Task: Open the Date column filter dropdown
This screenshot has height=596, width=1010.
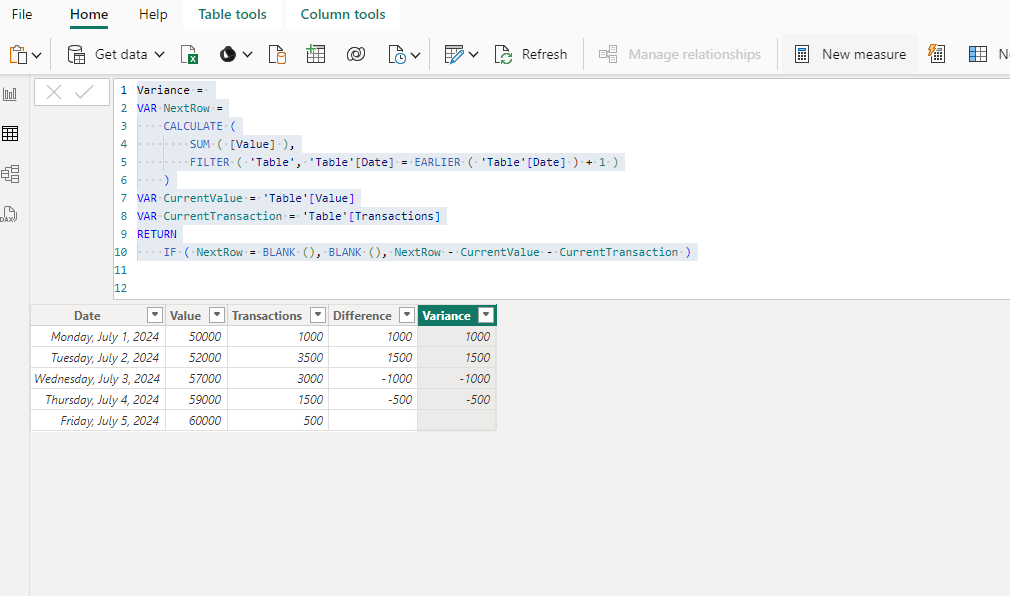Action: [155, 315]
